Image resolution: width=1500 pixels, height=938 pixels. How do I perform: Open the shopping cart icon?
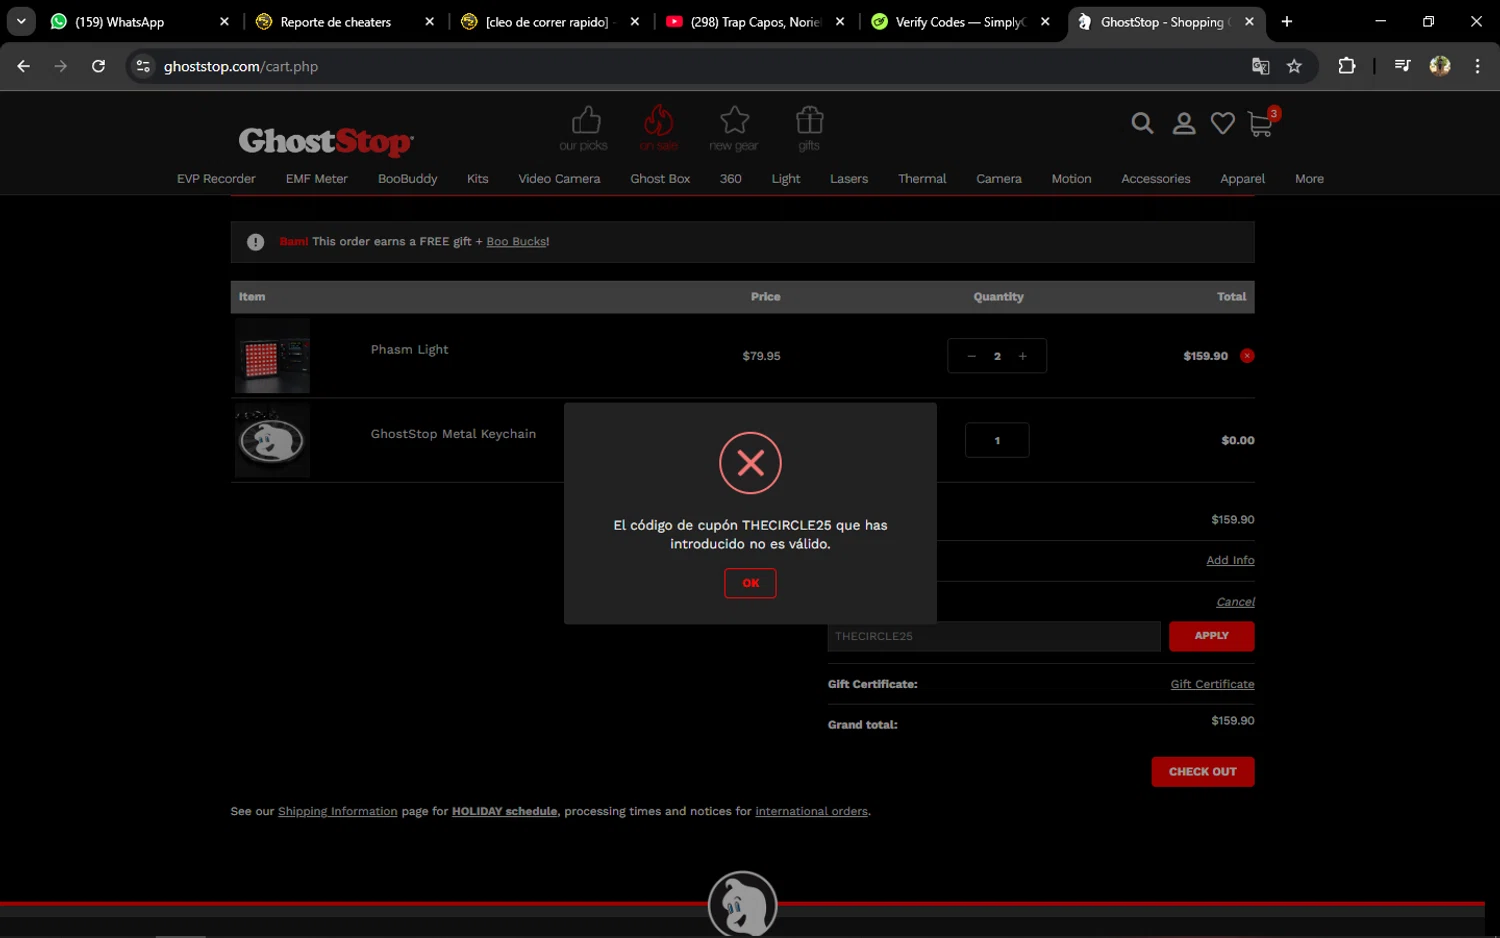click(1262, 123)
